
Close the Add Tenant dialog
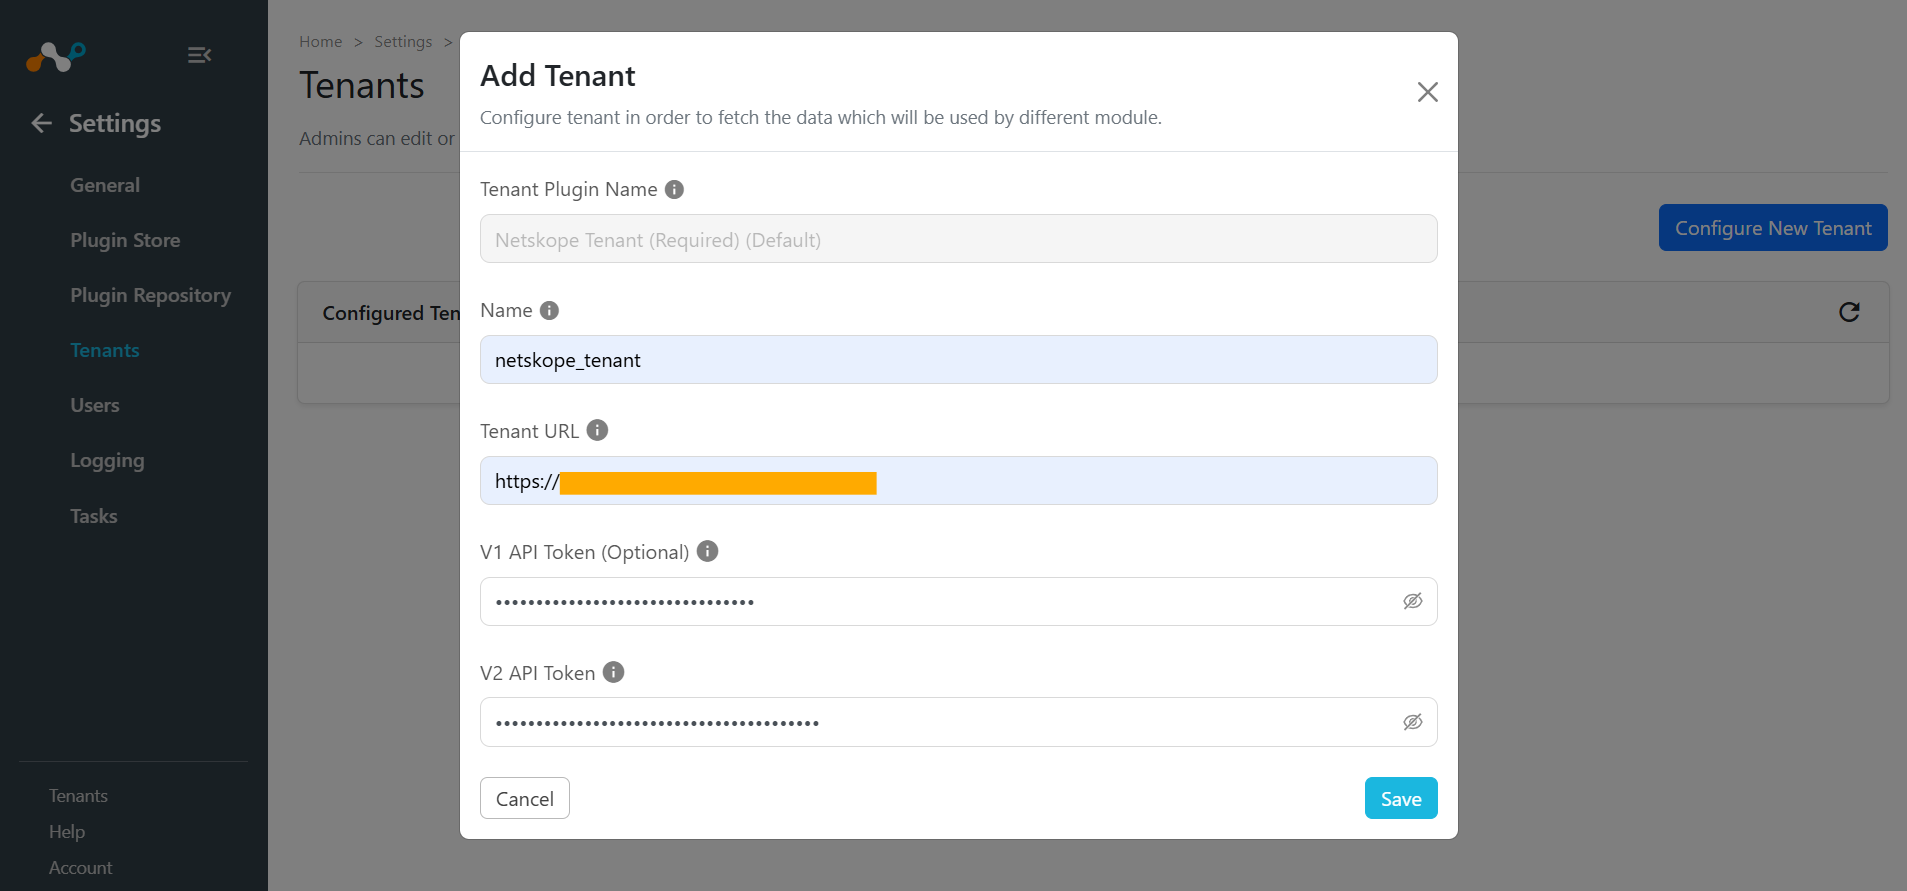[1427, 92]
